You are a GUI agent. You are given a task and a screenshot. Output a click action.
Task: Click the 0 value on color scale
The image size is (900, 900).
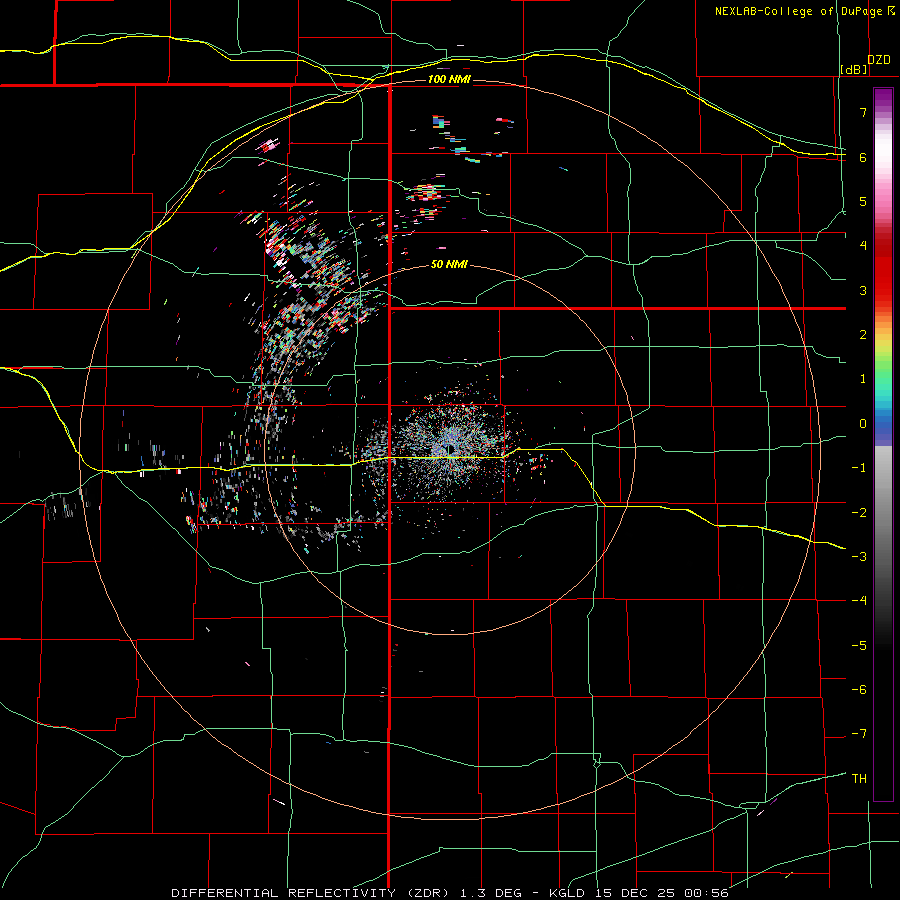point(863,424)
